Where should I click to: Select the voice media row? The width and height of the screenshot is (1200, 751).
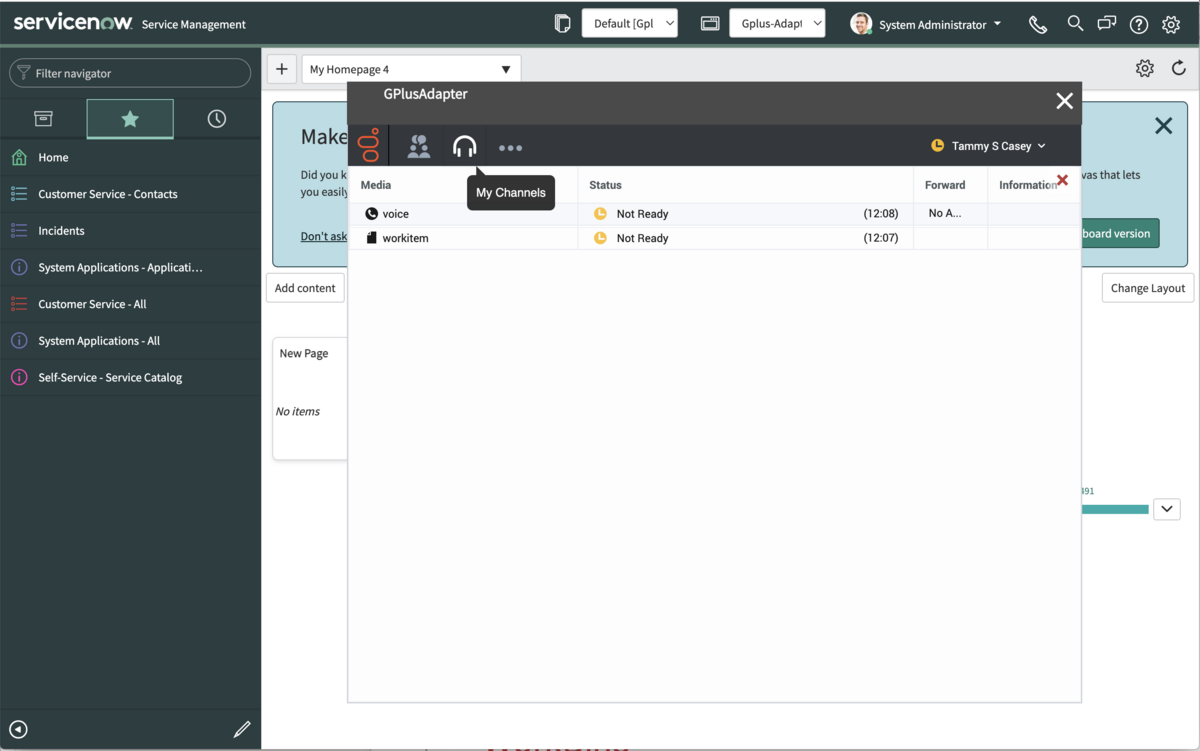click(714, 214)
